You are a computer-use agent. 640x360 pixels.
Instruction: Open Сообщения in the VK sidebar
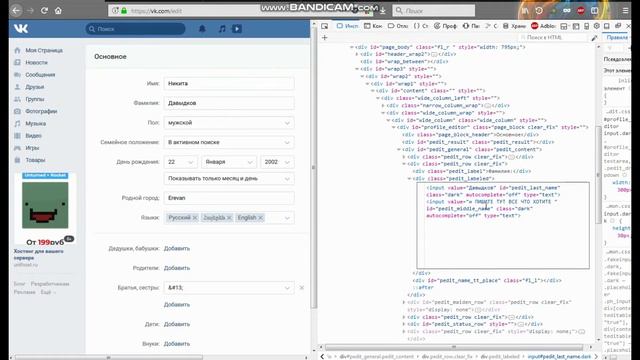click(40, 75)
